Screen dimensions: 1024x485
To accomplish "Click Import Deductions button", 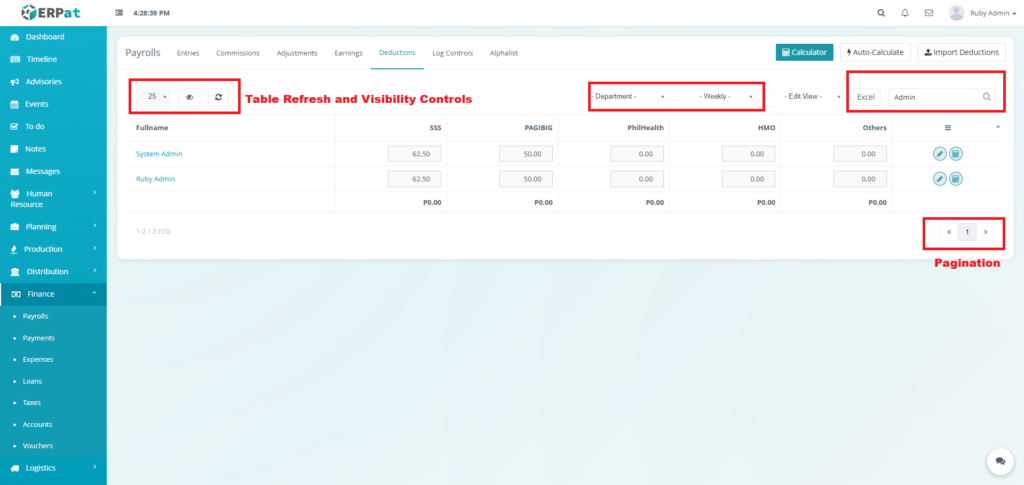I will tap(961, 52).
